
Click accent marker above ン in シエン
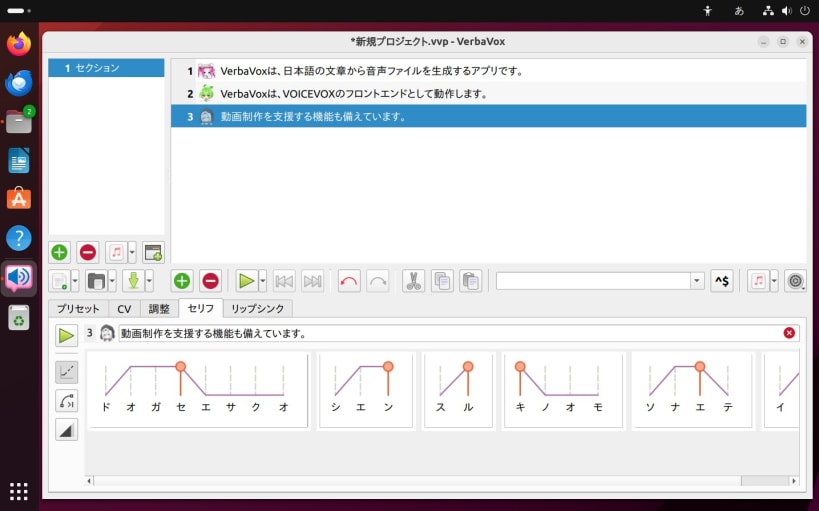pos(388,366)
